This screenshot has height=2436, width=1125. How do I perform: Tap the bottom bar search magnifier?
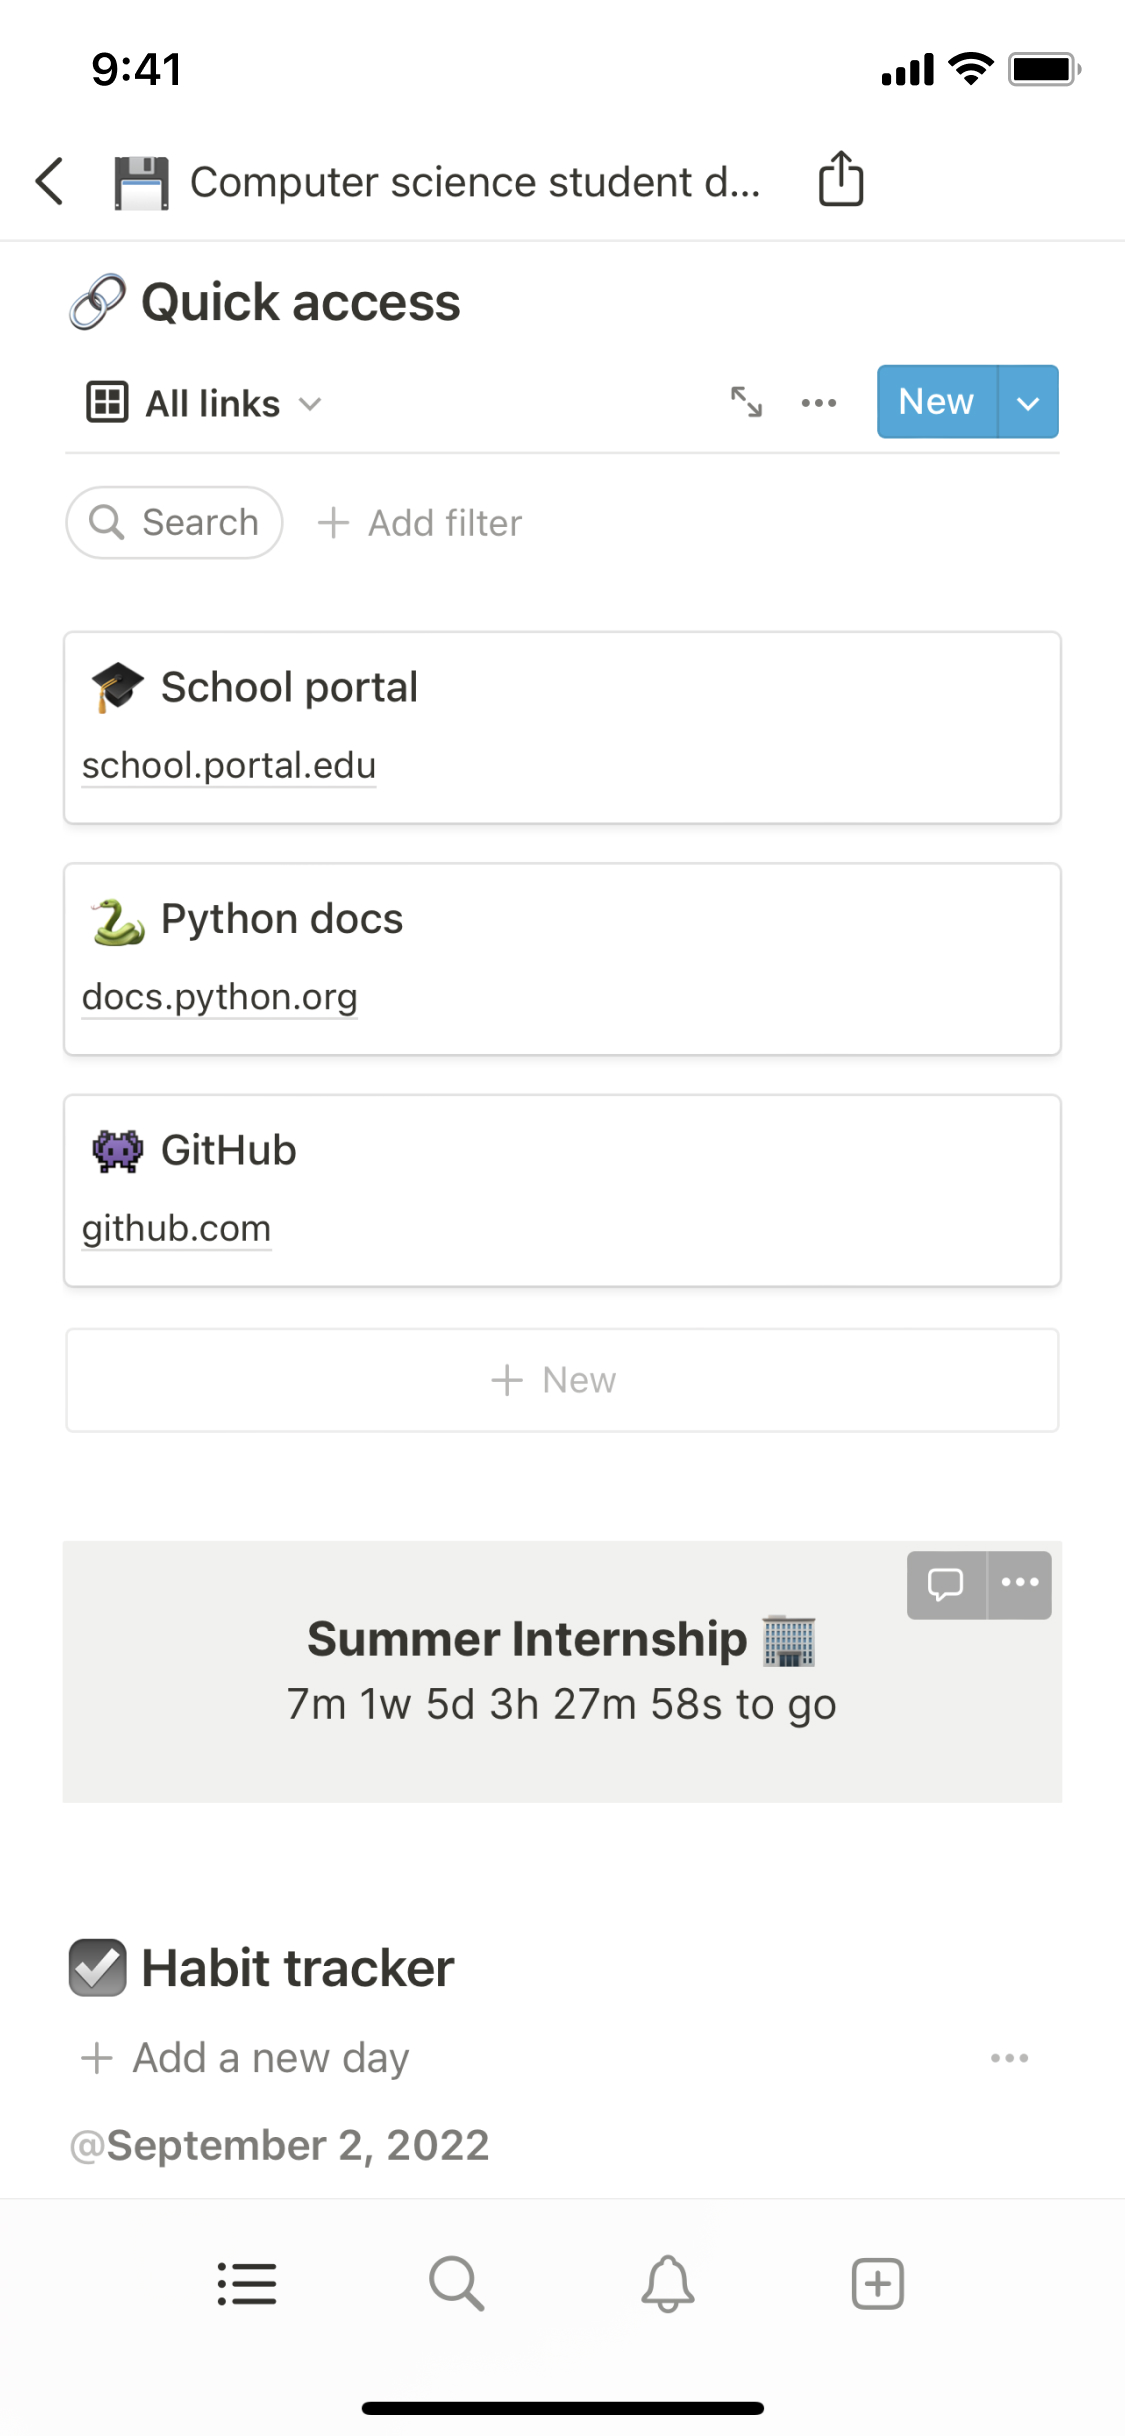457,2284
